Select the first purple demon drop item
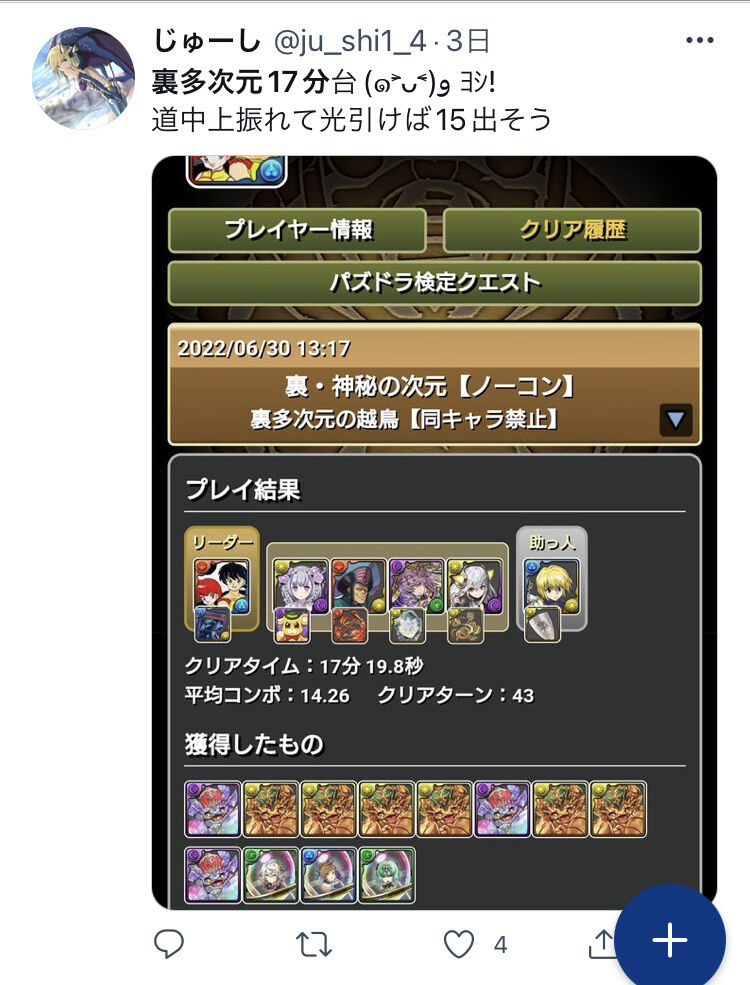The height and width of the screenshot is (985, 750). click(x=213, y=809)
